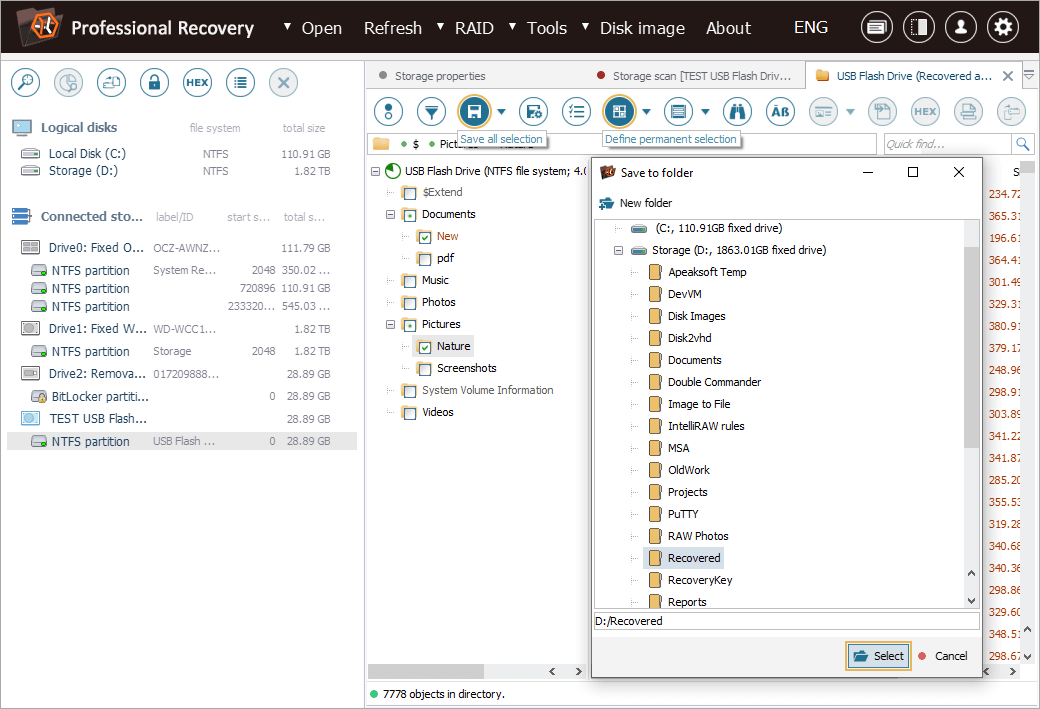Open the filter funnel tool
Screen dimensions: 1040x709
[x=431, y=111]
